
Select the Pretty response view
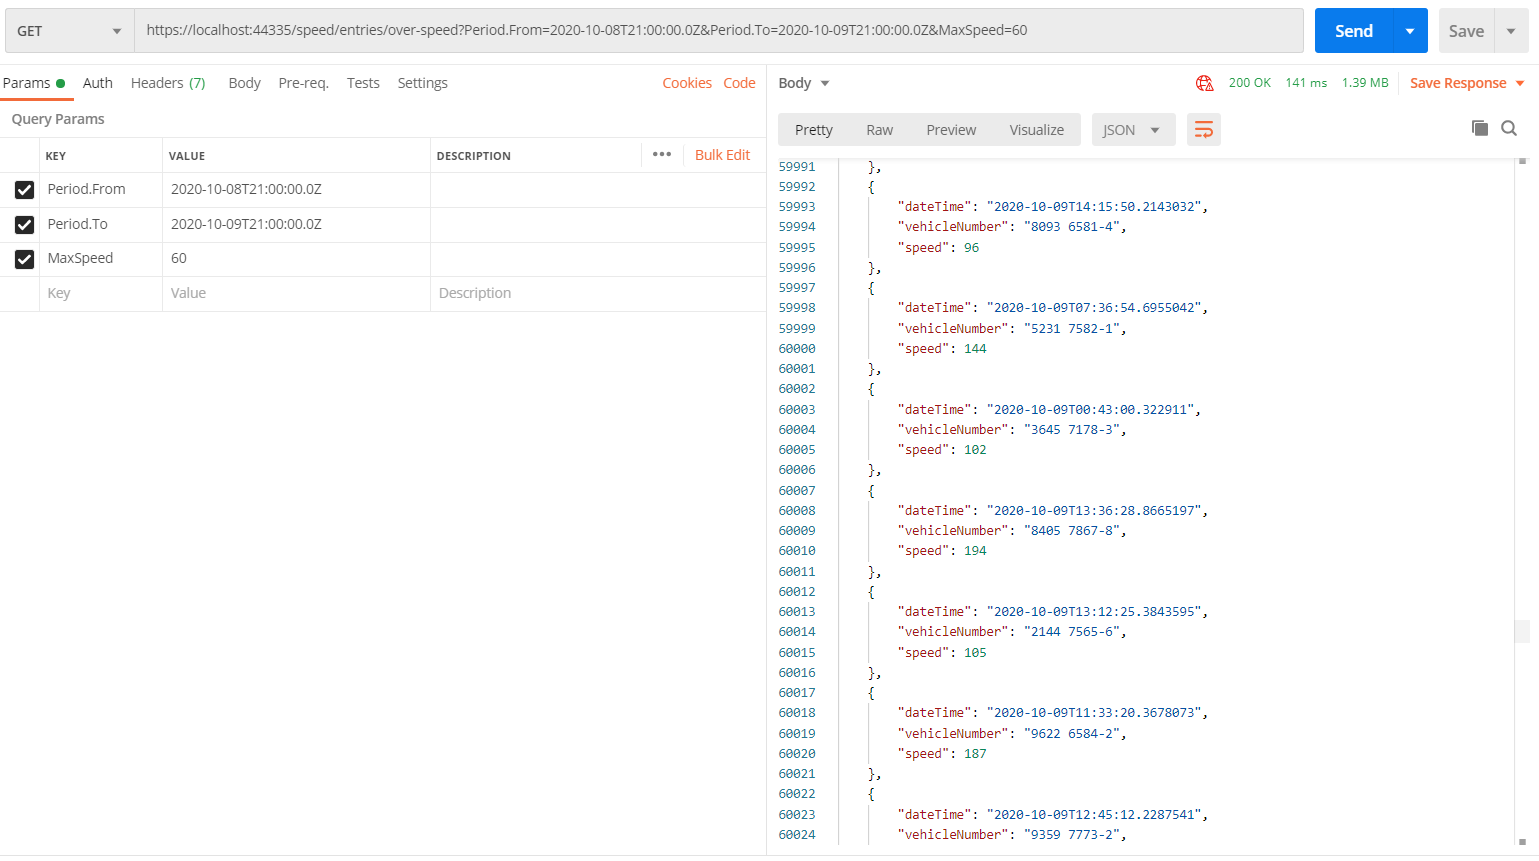(814, 130)
